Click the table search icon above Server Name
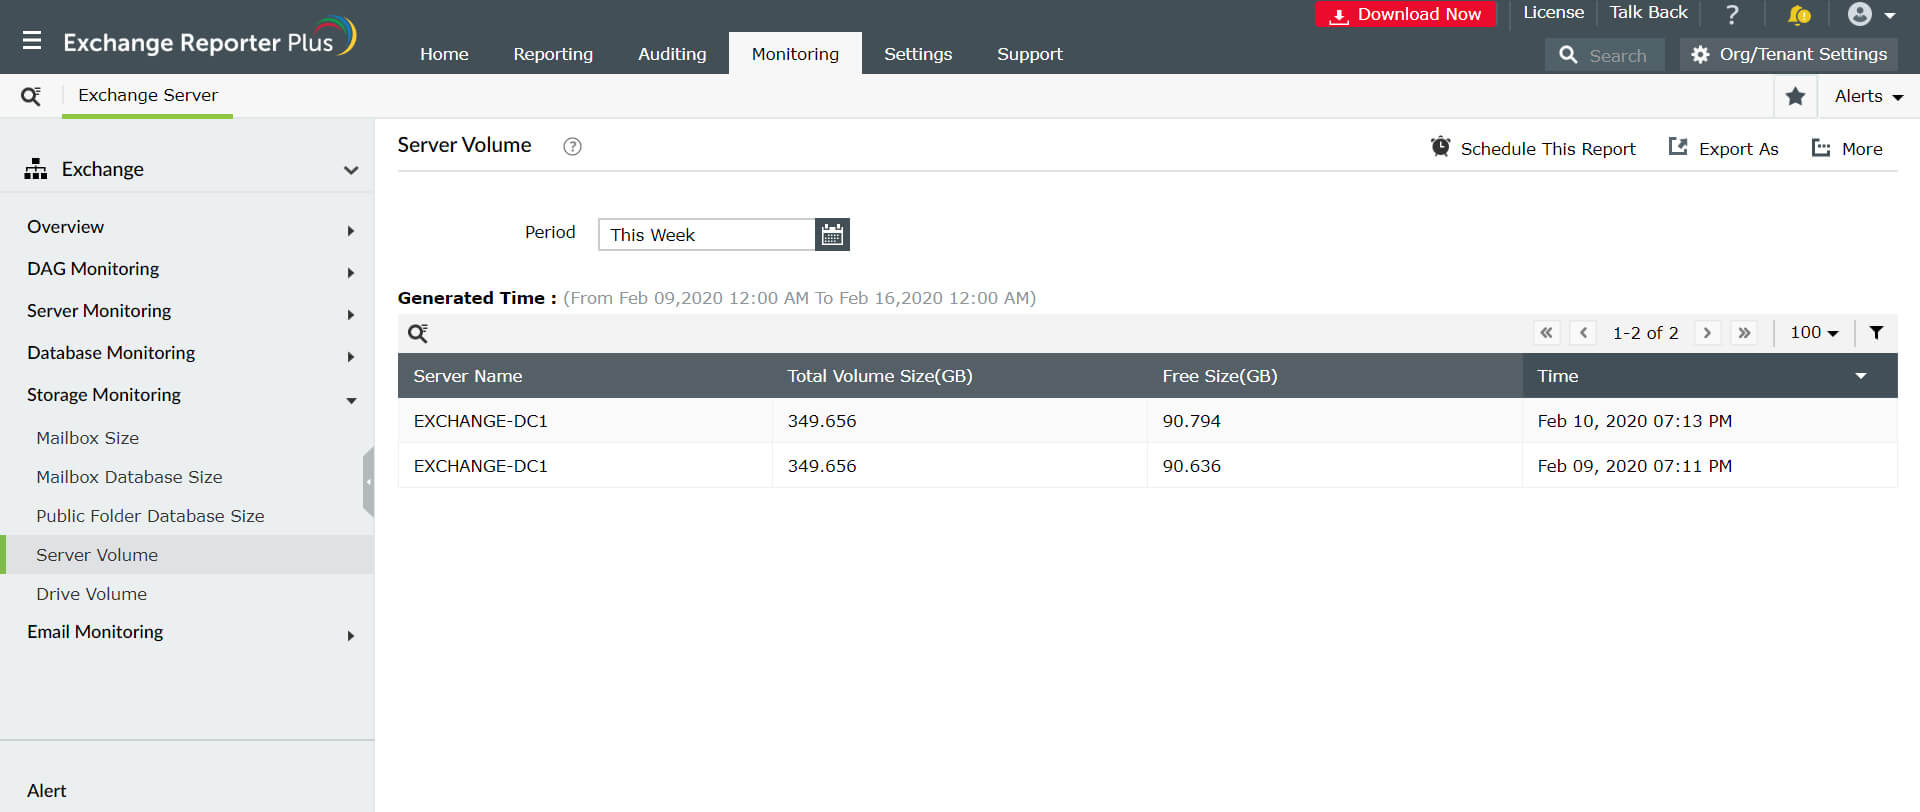 tap(418, 333)
